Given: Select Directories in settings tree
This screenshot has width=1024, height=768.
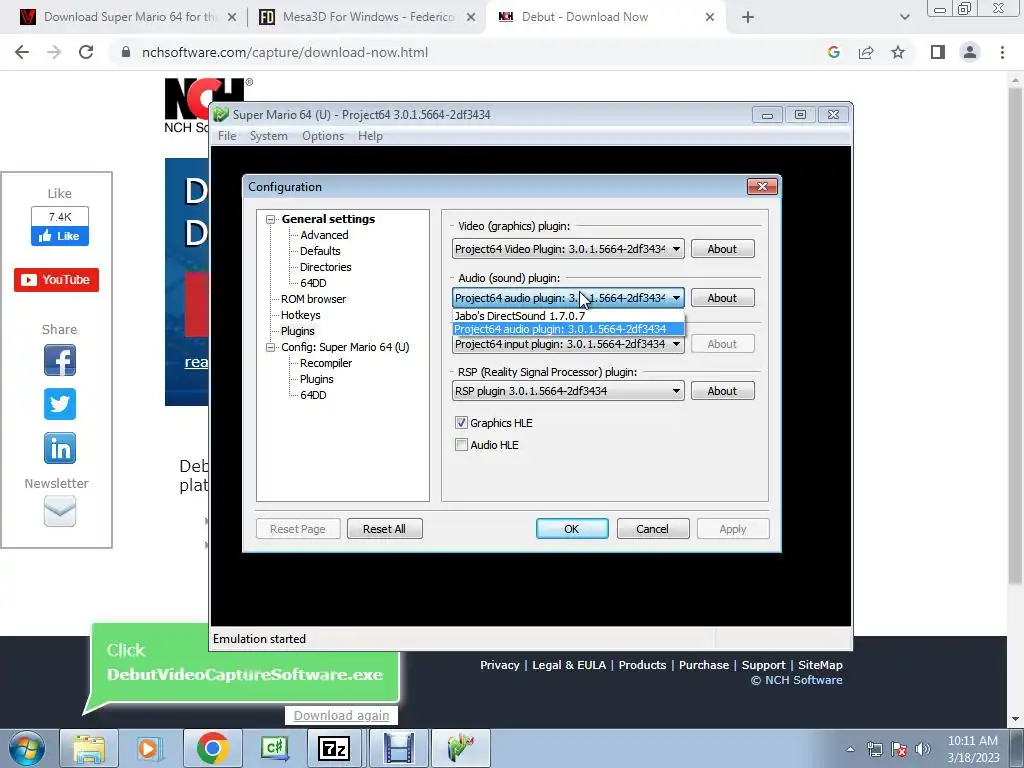Looking at the screenshot, I should click(325, 267).
